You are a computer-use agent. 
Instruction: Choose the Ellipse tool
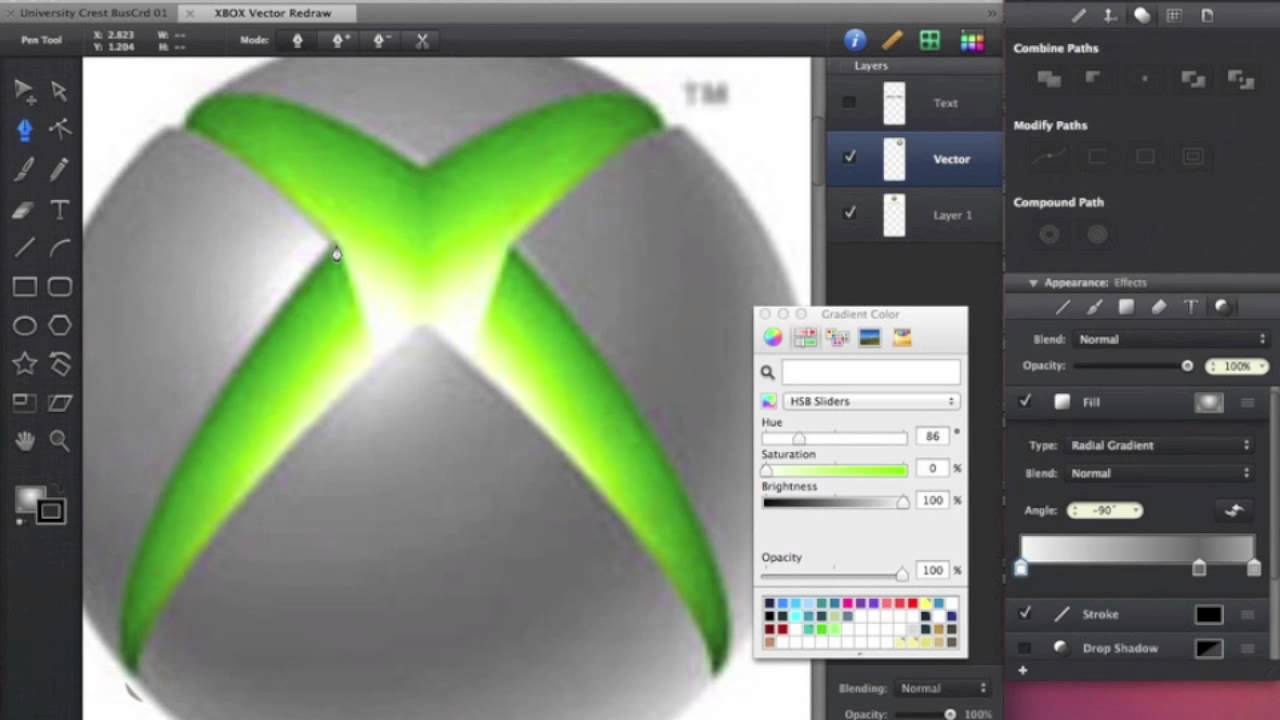coord(25,326)
